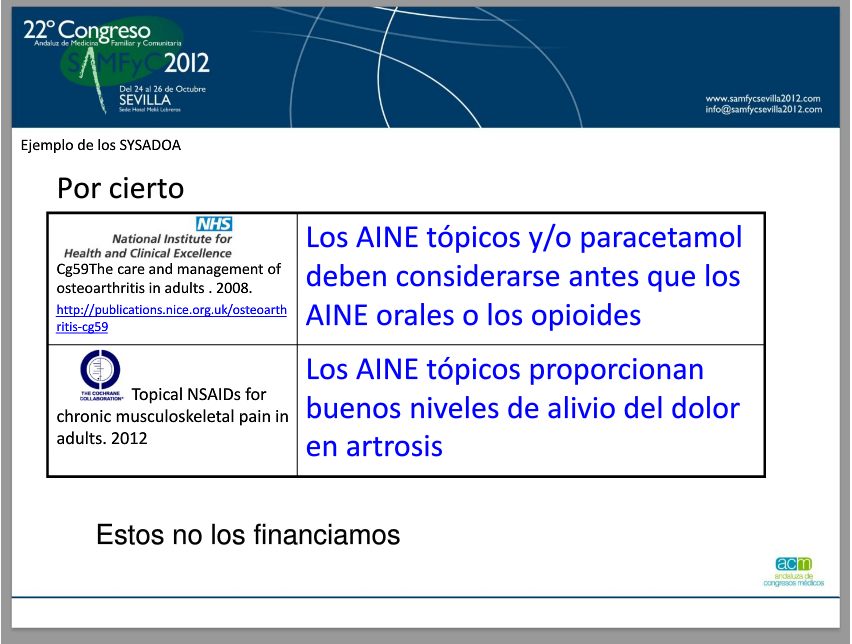Open the www.samfycsevilla2012.com website link
Image resolution: width=852 pixels, height=644 pixels.
pos(763,98)
